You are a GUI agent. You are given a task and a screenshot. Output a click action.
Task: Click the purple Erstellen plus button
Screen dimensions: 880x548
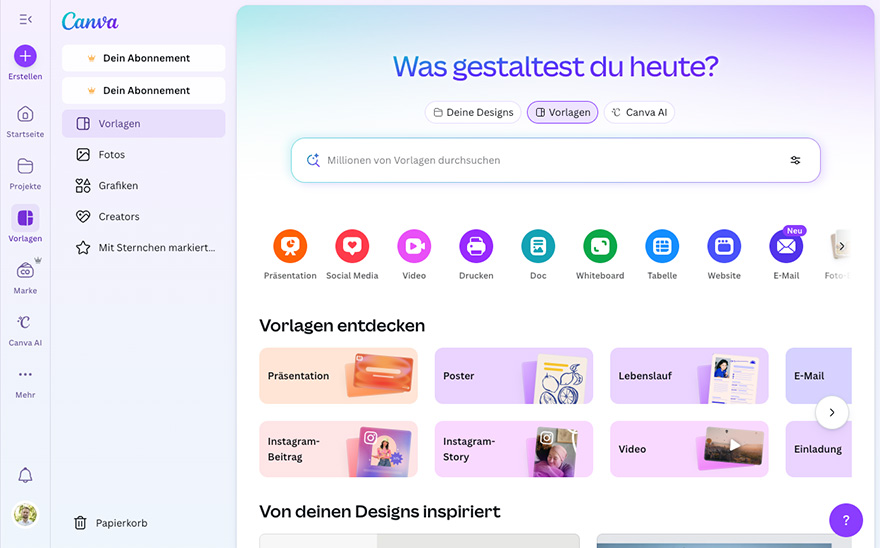25,56
